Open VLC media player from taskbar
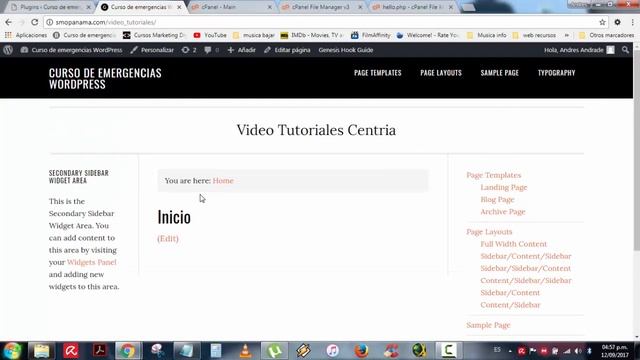The width and height of the screenshot is (640, 360). (x=245, y=351)
